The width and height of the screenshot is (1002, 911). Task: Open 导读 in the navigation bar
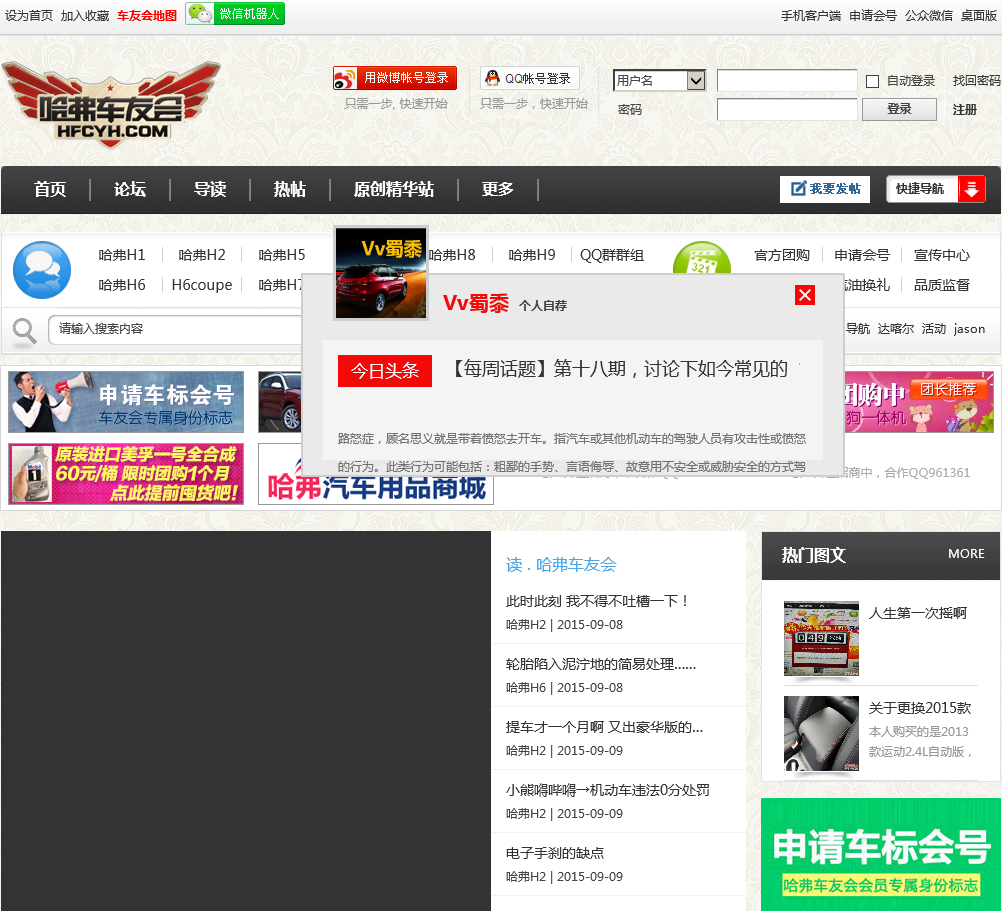(x=210, y=189)
